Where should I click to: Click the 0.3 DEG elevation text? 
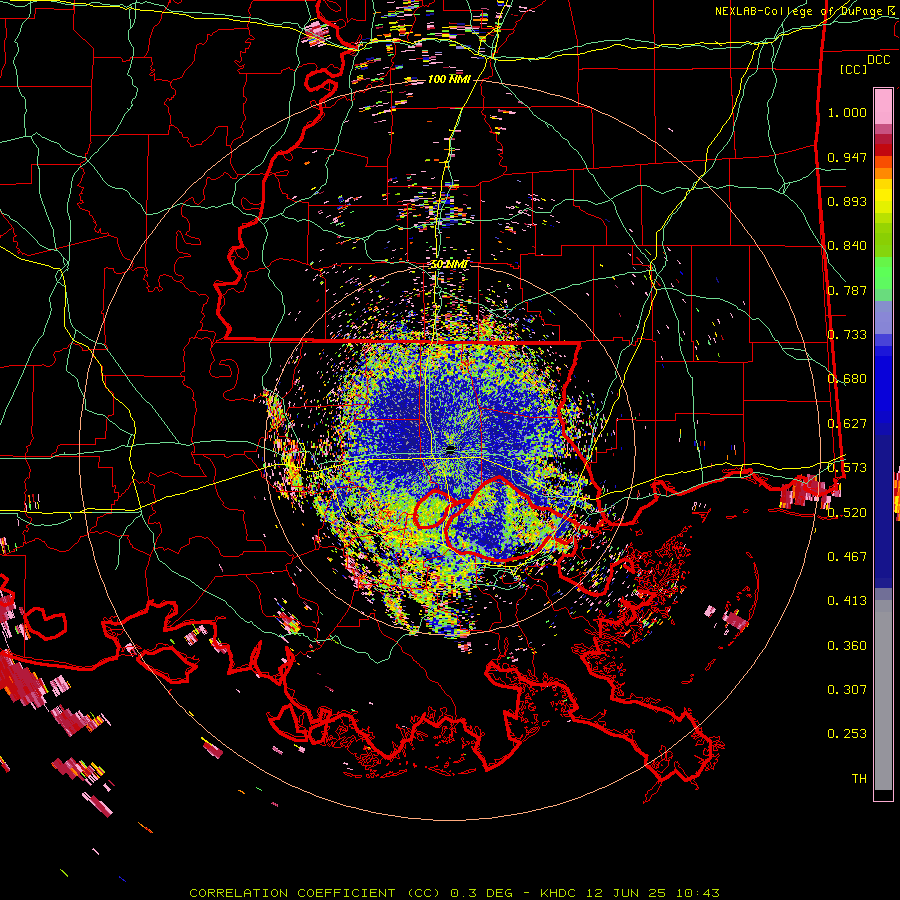[481, 893]
